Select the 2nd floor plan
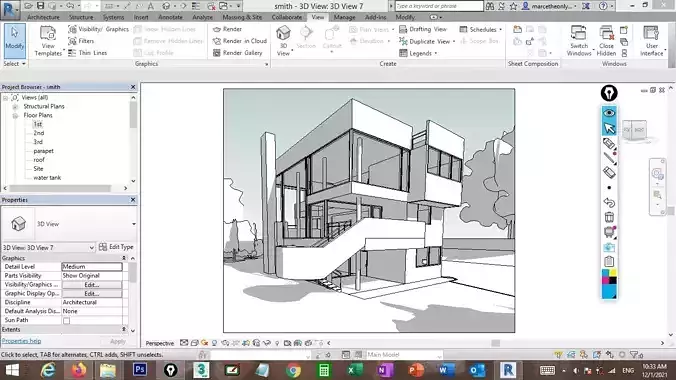Viewport: 676px width, 380px height. tap(39, 133)
